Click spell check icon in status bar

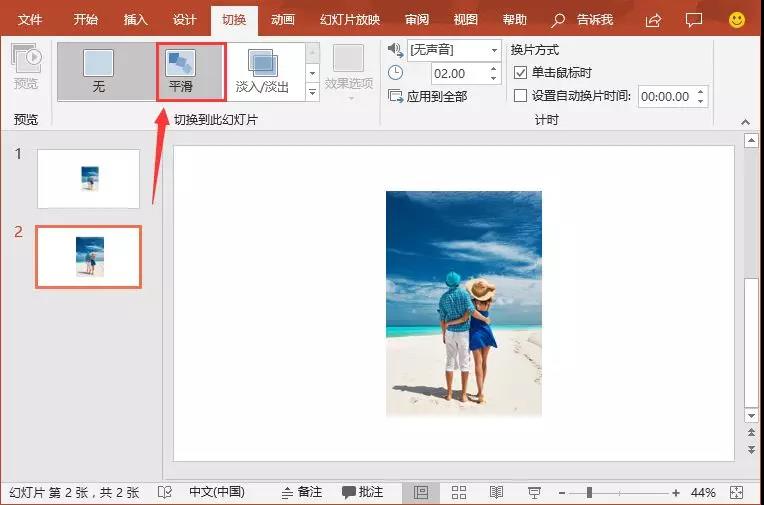165,492
